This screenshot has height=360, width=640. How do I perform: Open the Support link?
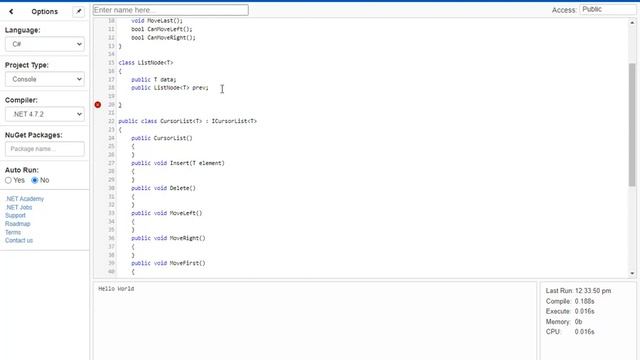click(15, 216)
